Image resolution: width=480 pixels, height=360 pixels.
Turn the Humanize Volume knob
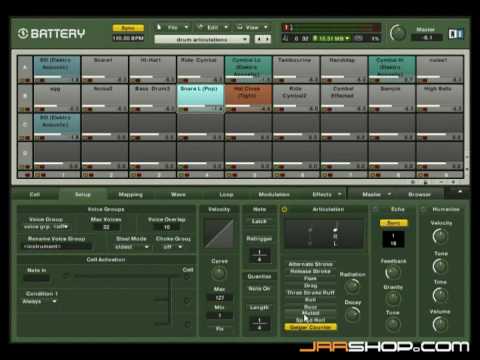pos(440,324)
